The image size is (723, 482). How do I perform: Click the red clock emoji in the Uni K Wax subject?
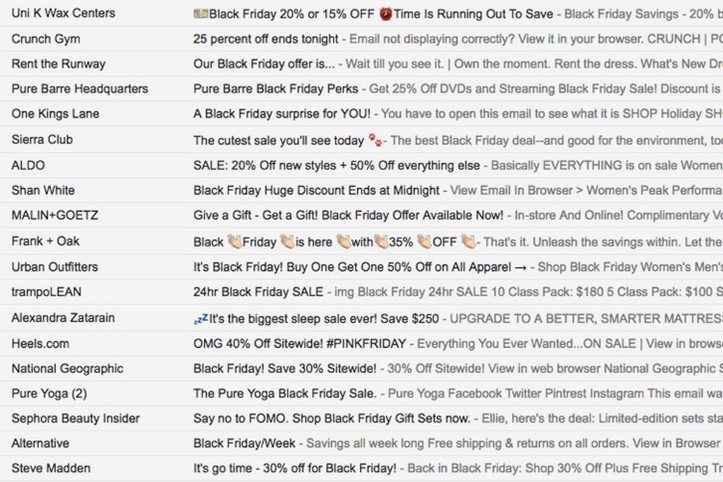point(385,14)
